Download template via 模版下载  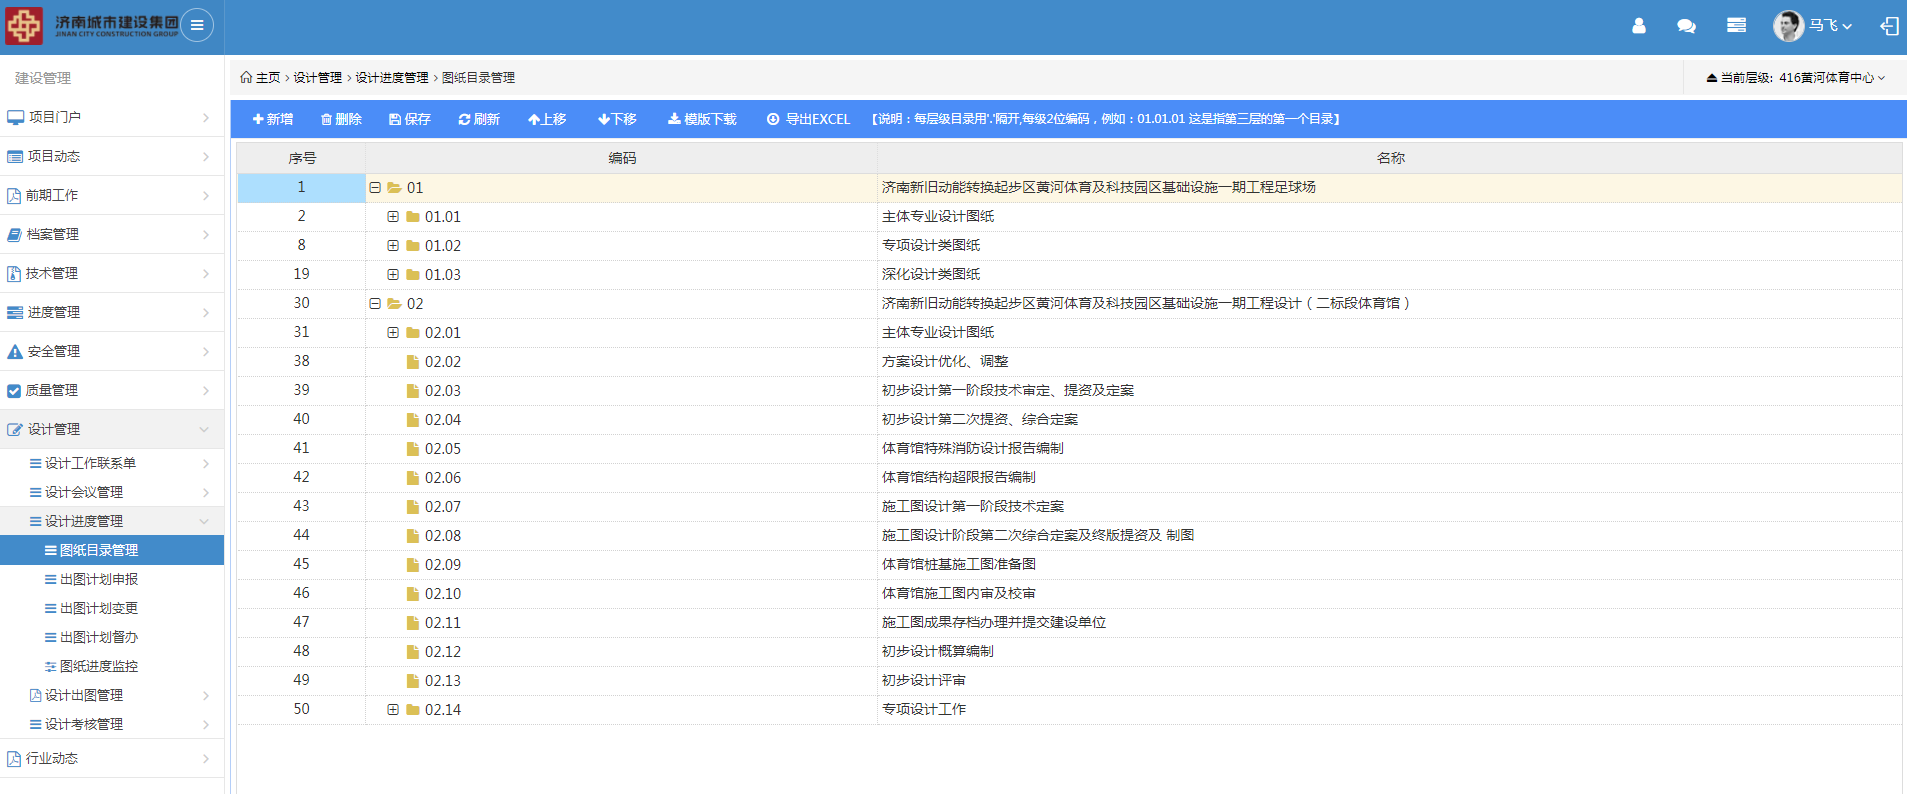click(702, 119)
